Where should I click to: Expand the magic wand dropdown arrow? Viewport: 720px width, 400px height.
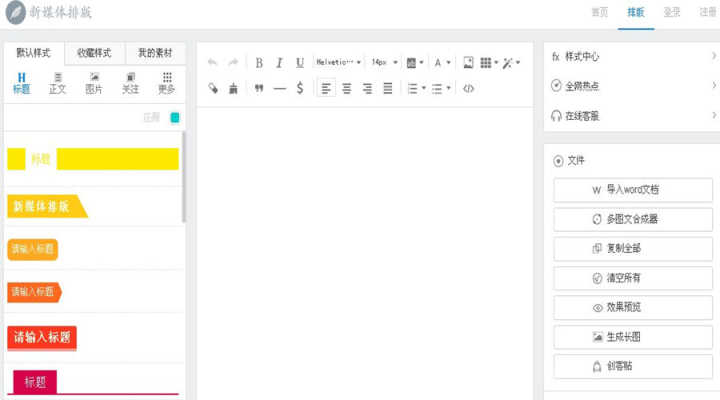518,62
